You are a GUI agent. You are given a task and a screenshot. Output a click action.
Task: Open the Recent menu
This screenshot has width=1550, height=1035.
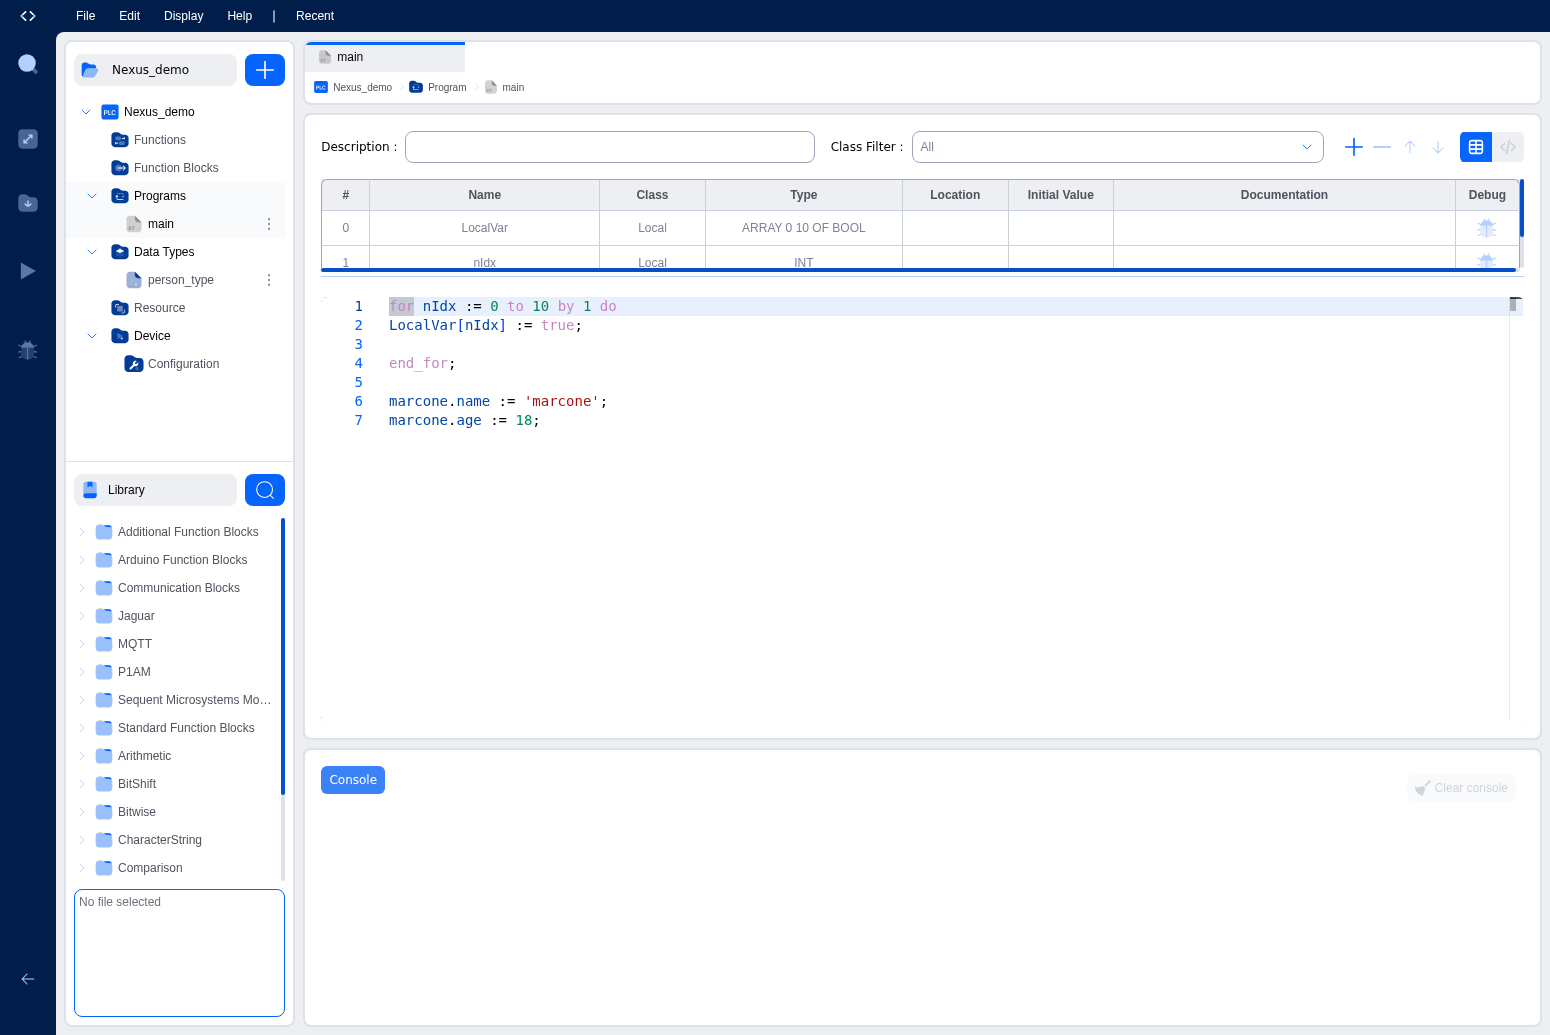(315, 16)
